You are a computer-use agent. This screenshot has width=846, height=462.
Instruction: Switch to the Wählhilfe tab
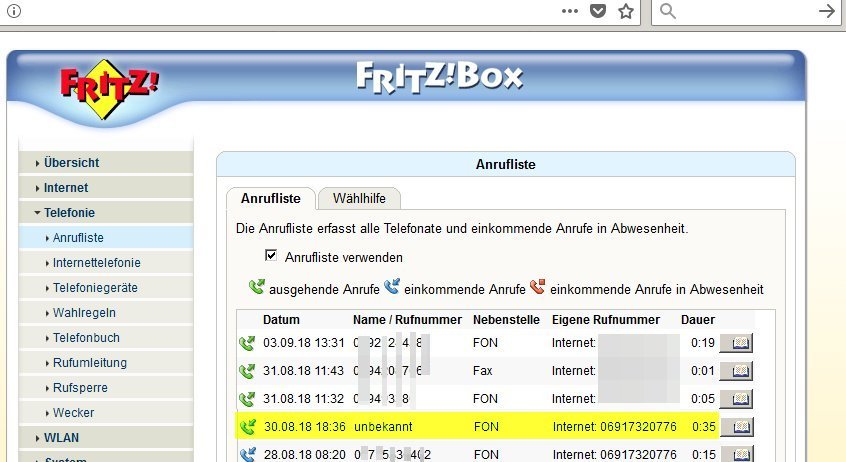click(x=359, y=199)
